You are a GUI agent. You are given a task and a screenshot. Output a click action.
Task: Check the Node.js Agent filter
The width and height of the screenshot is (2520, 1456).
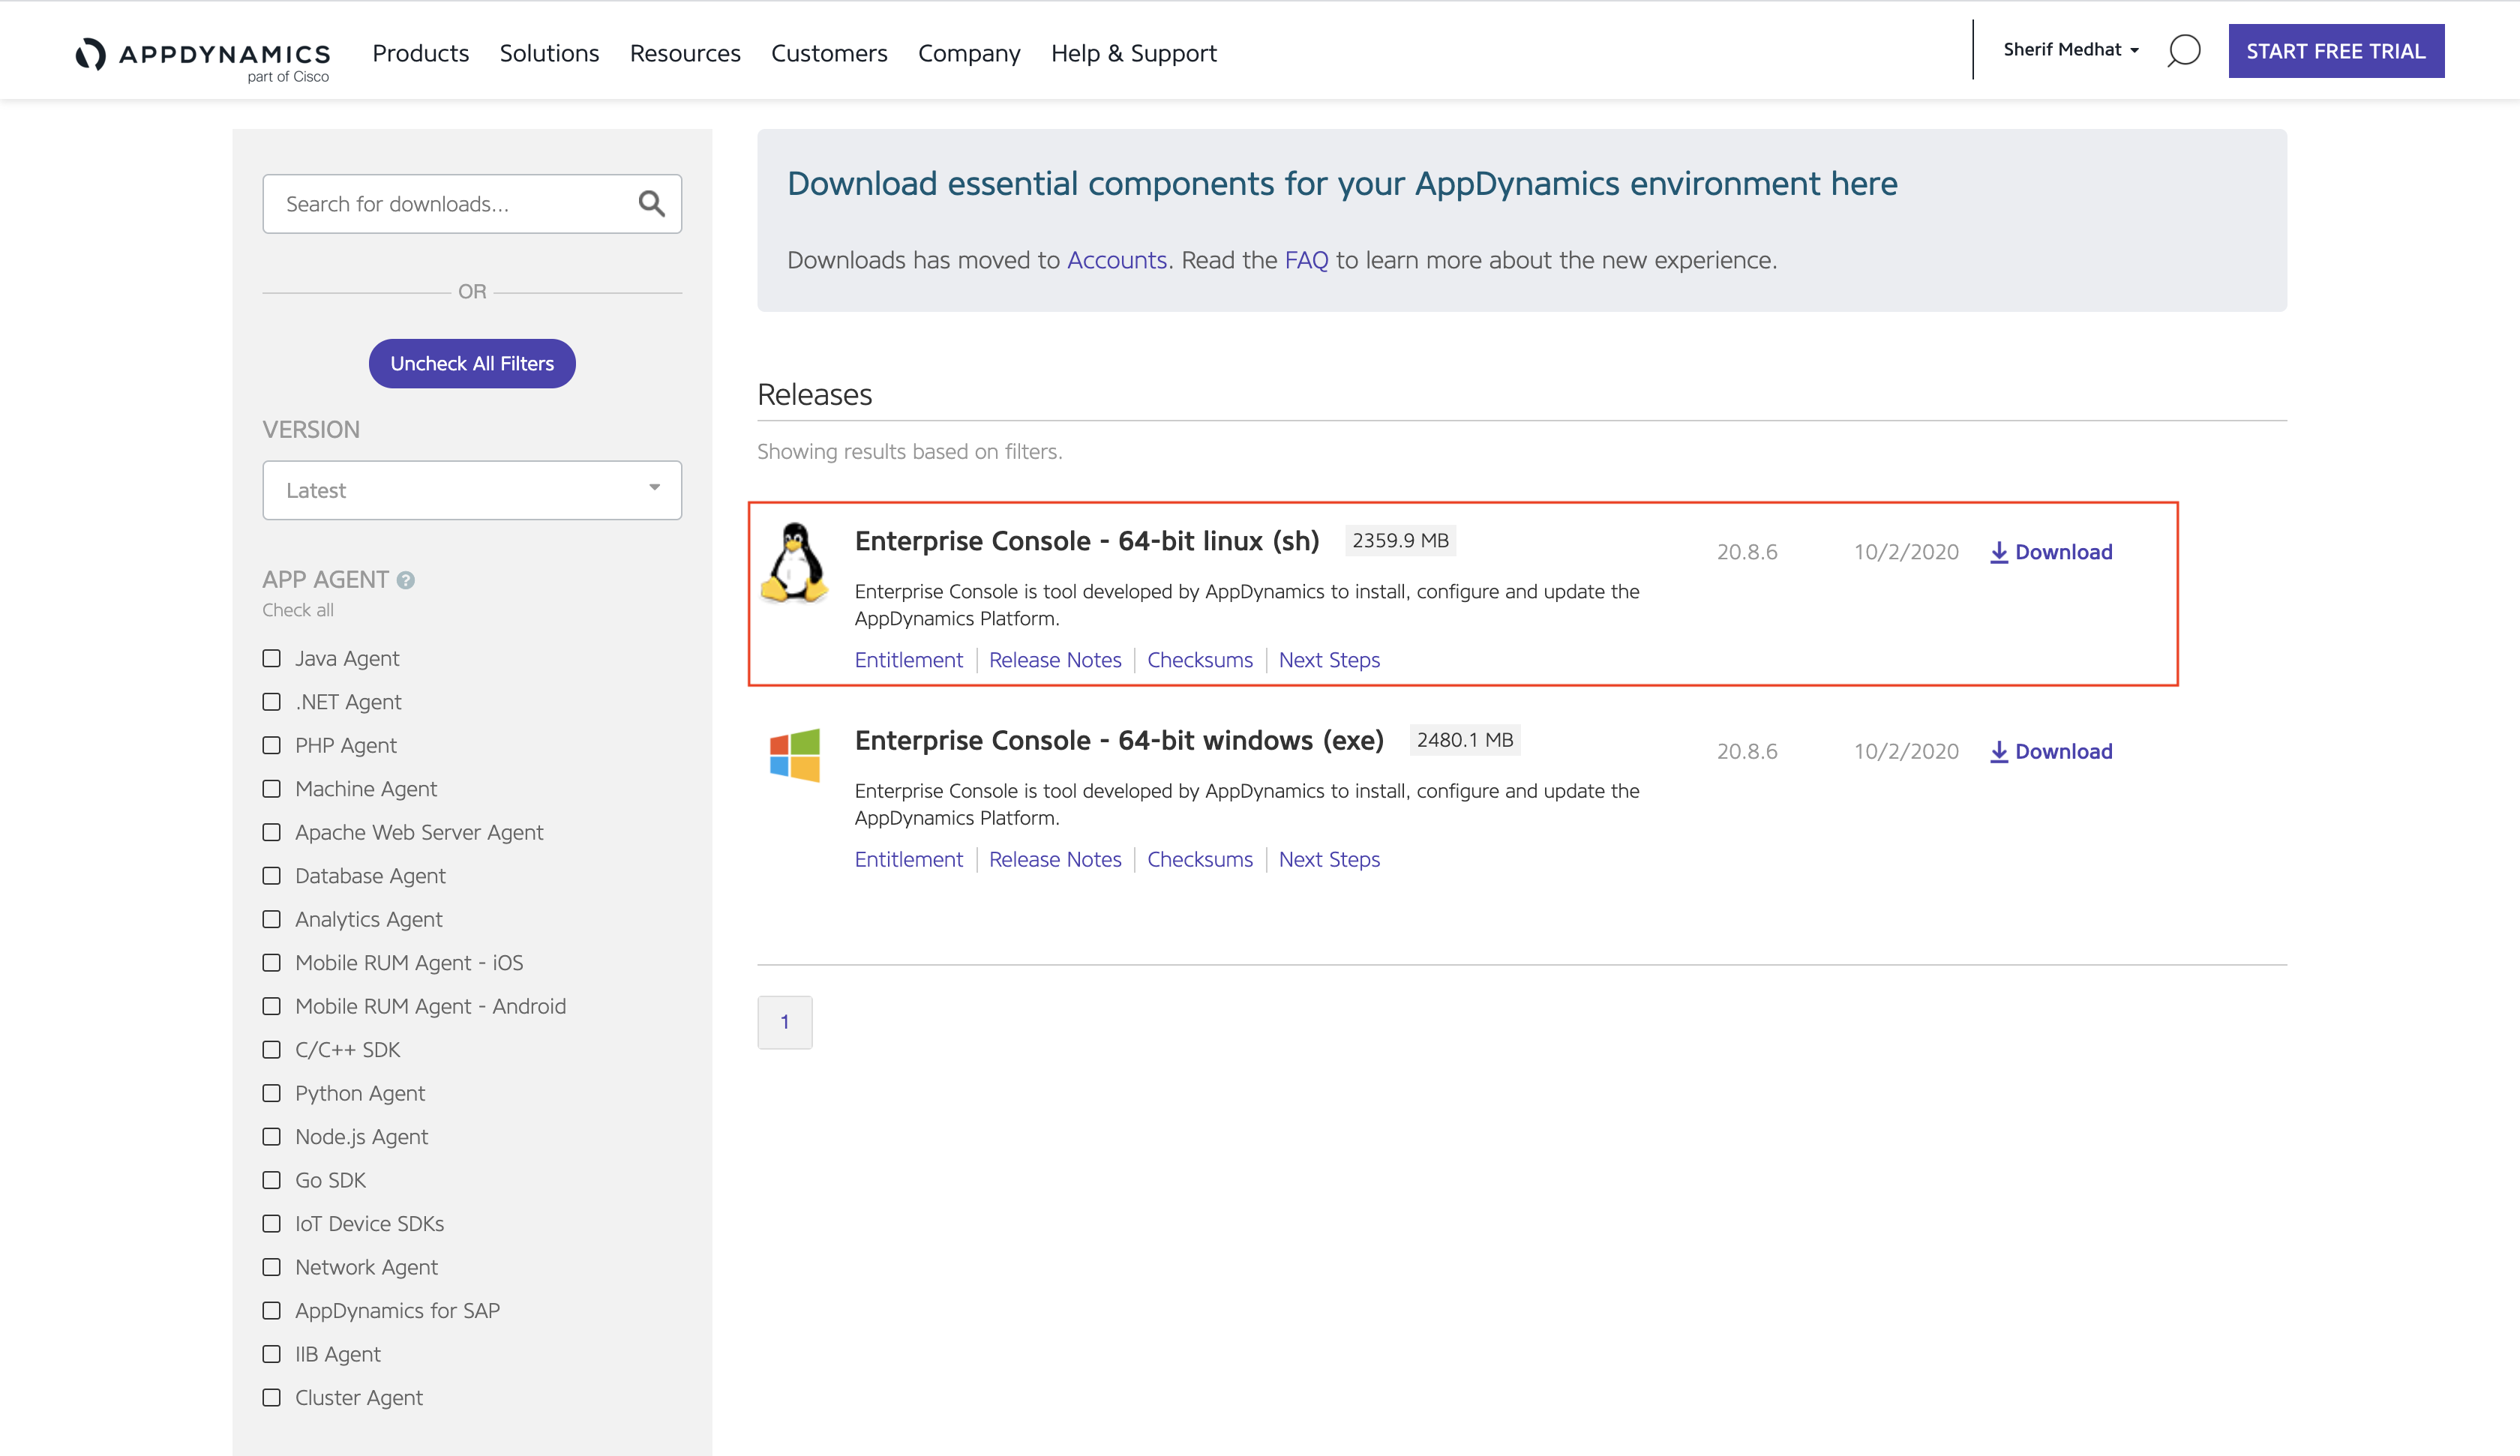[x=271, y=1137]
